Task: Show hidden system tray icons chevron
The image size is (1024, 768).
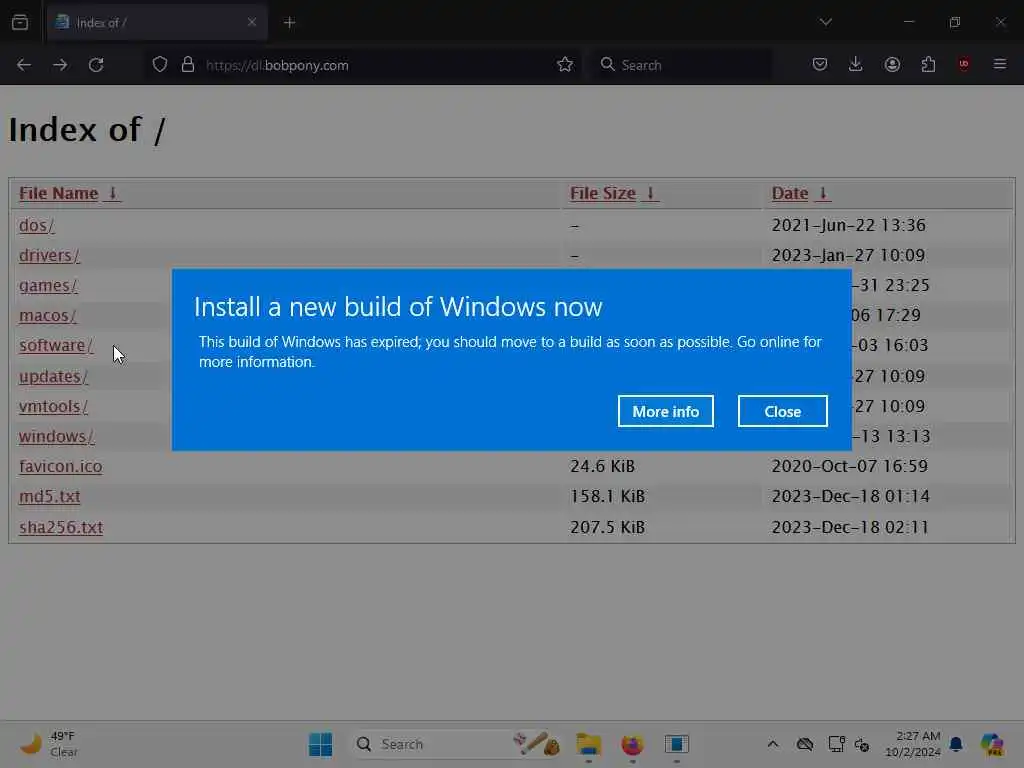Action: [773, 744]
